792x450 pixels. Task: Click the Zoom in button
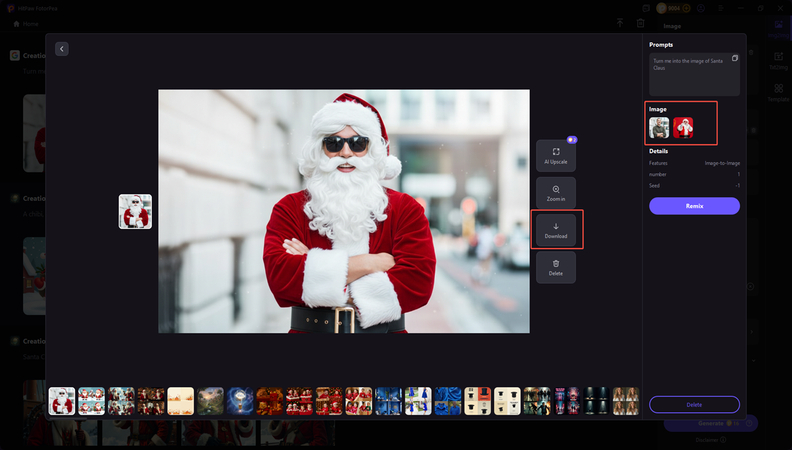pos(556,193)
